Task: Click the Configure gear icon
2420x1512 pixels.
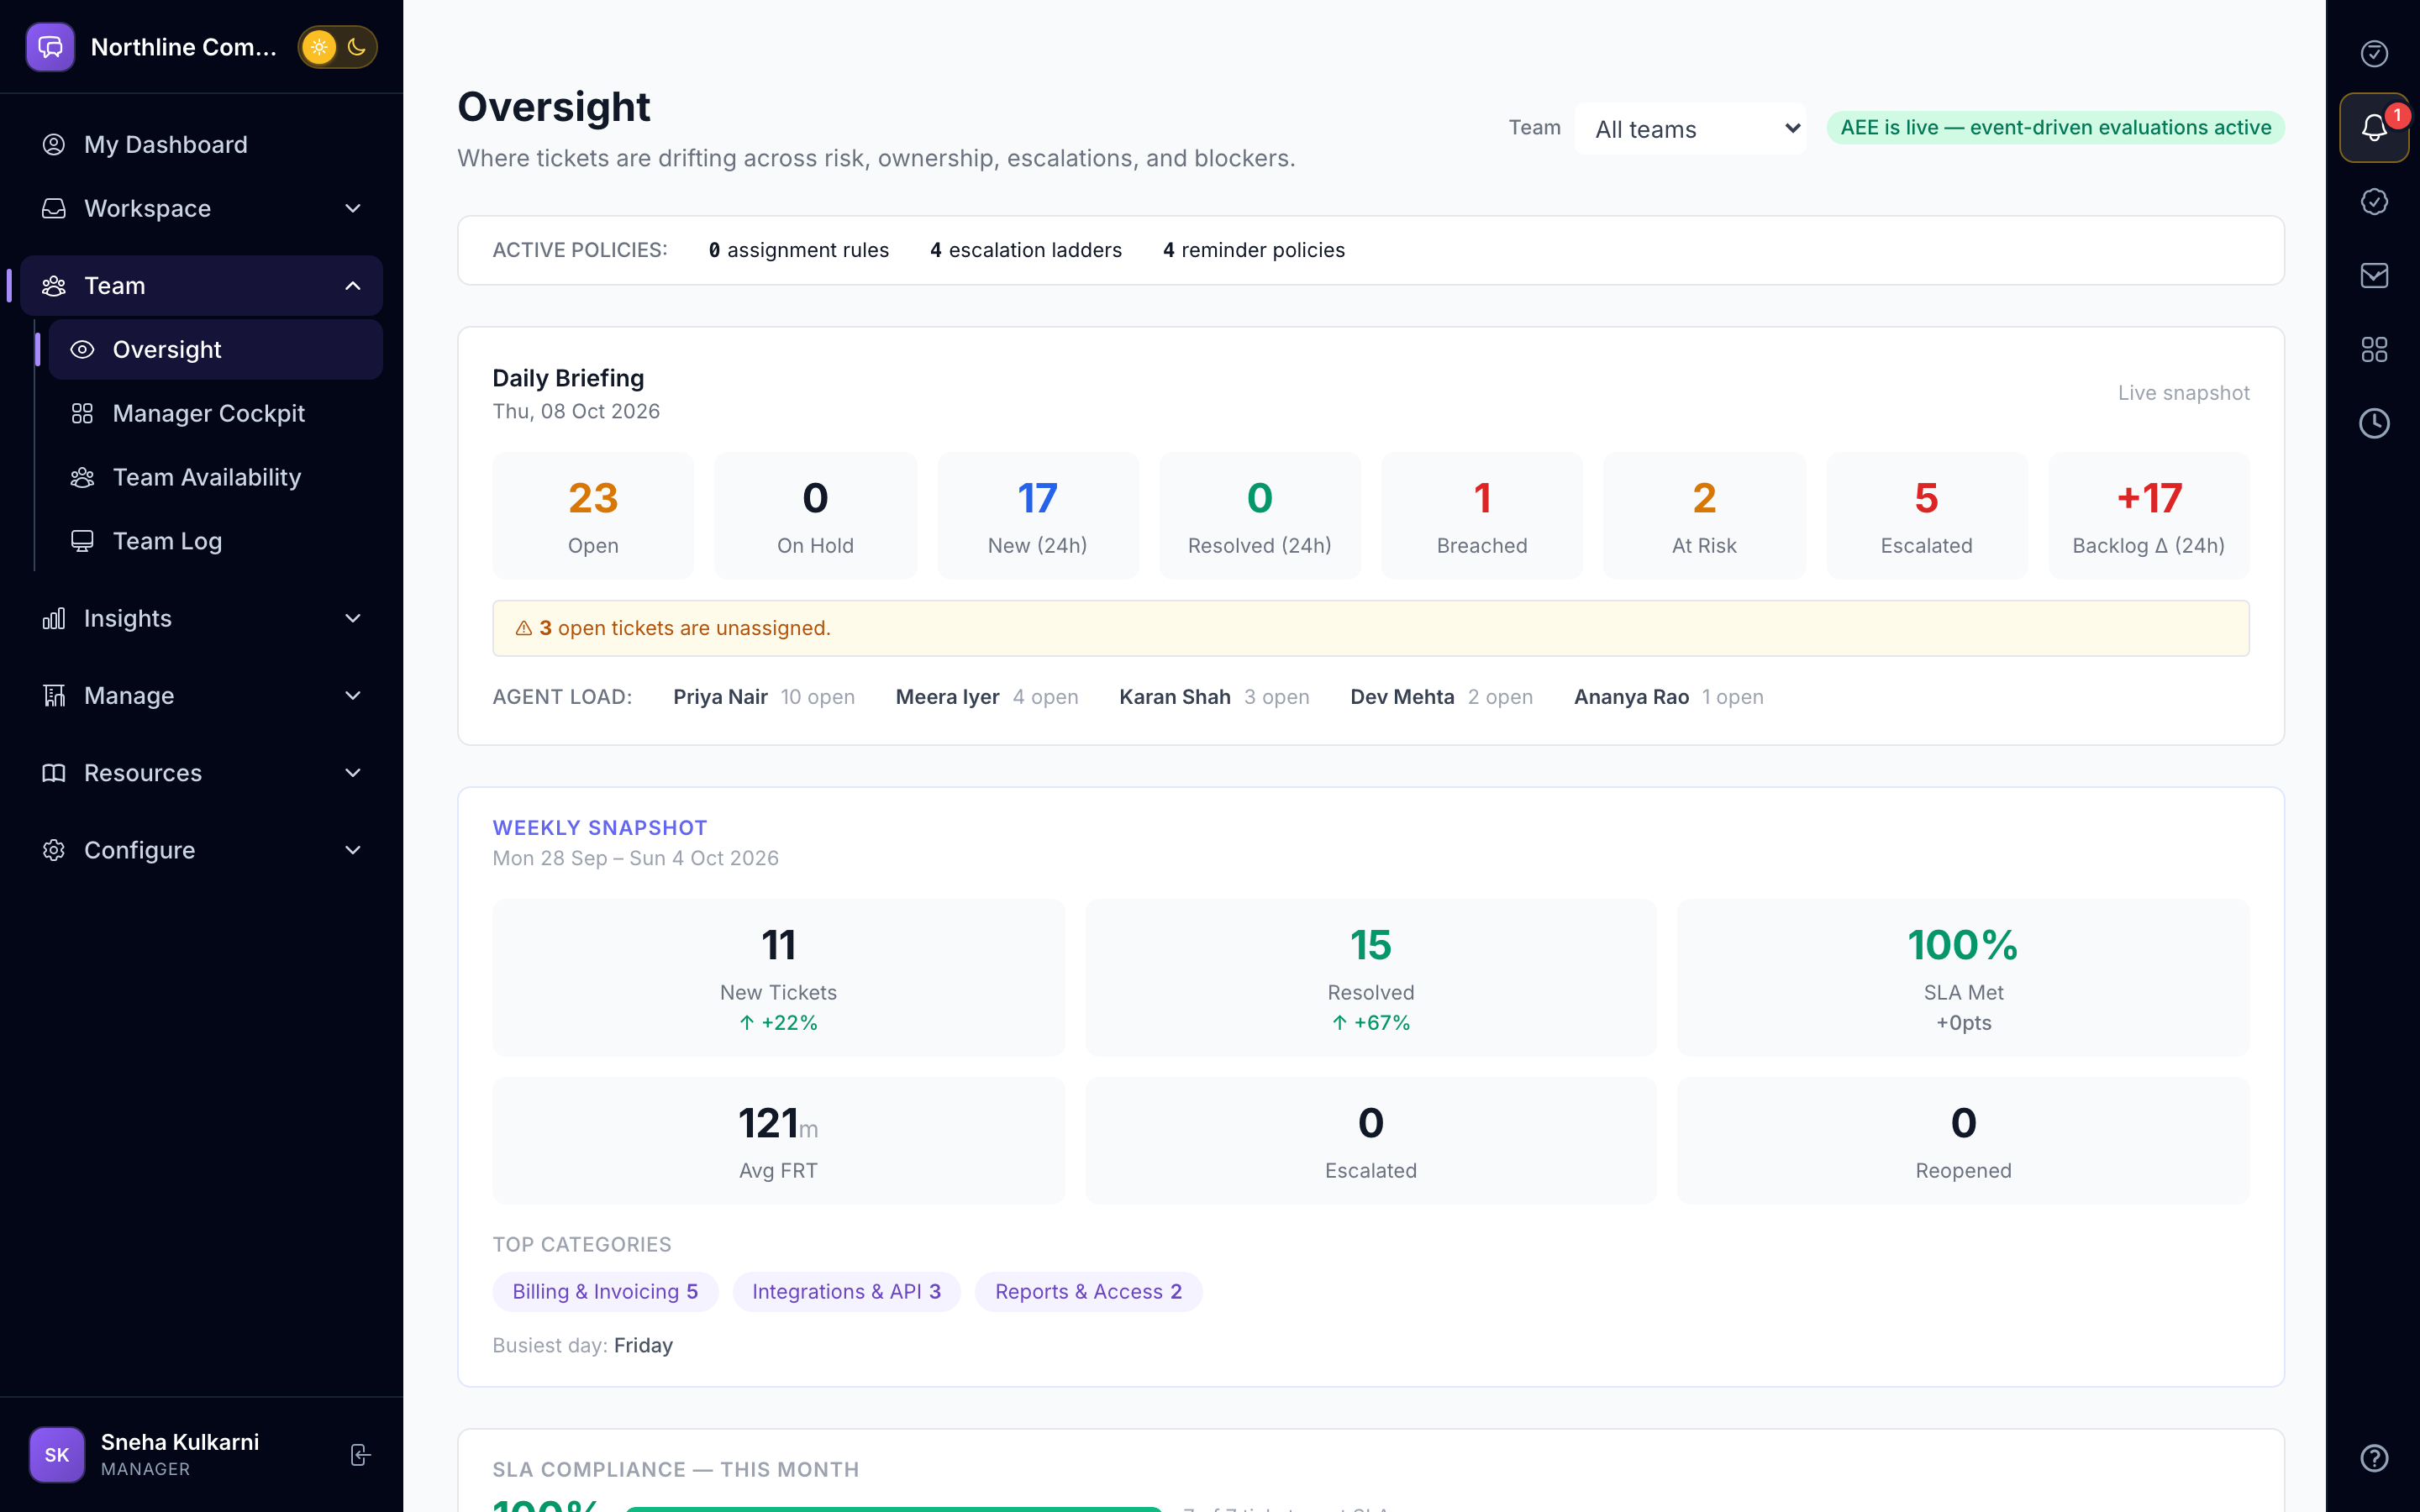Action: point(54,850)
